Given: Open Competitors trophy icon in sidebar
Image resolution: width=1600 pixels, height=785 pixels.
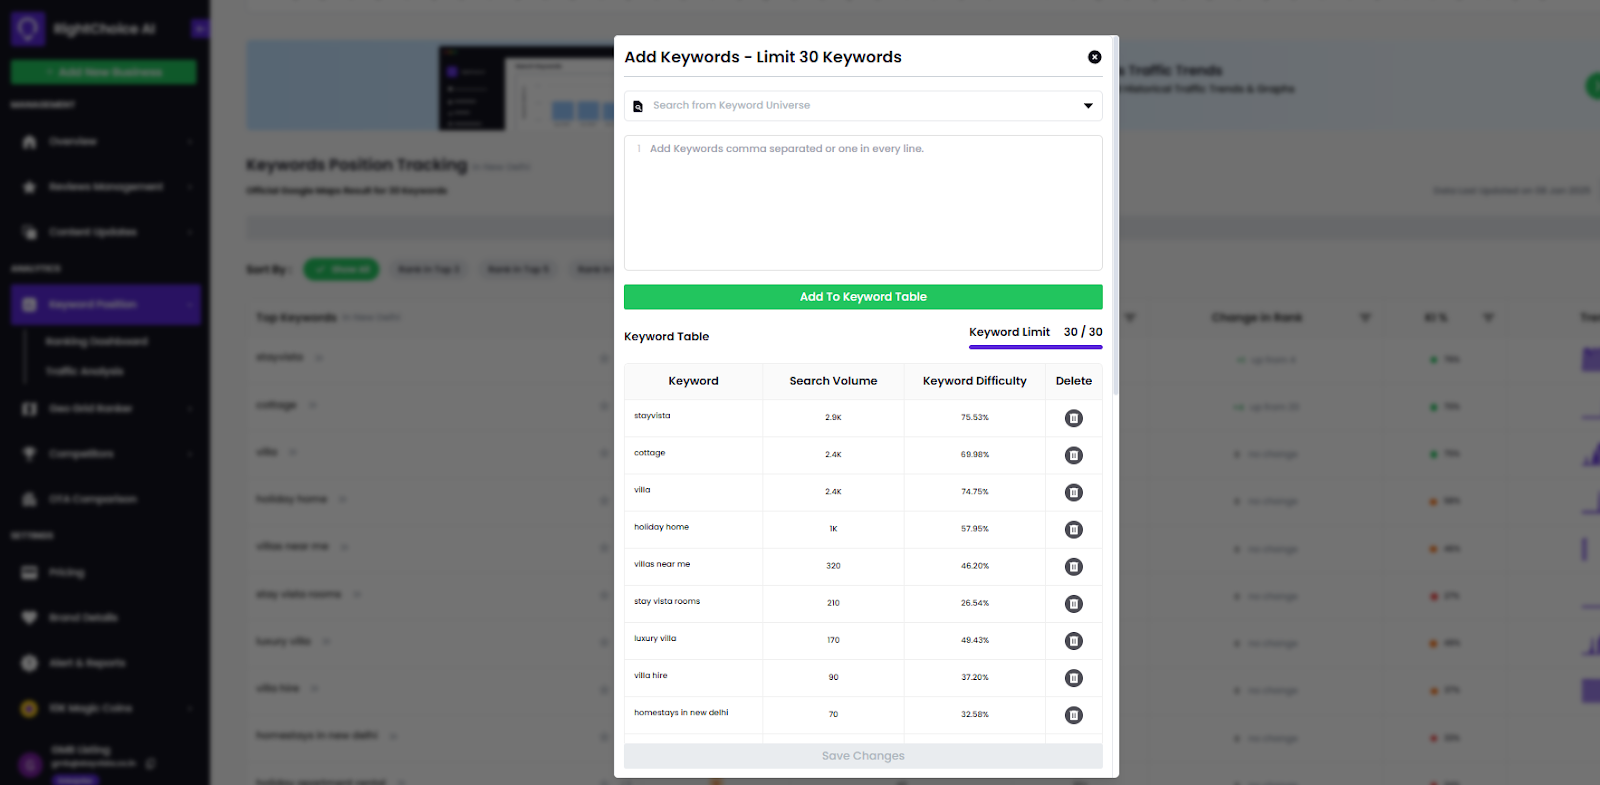Looking at the screenshot, I should pos(29,454).
